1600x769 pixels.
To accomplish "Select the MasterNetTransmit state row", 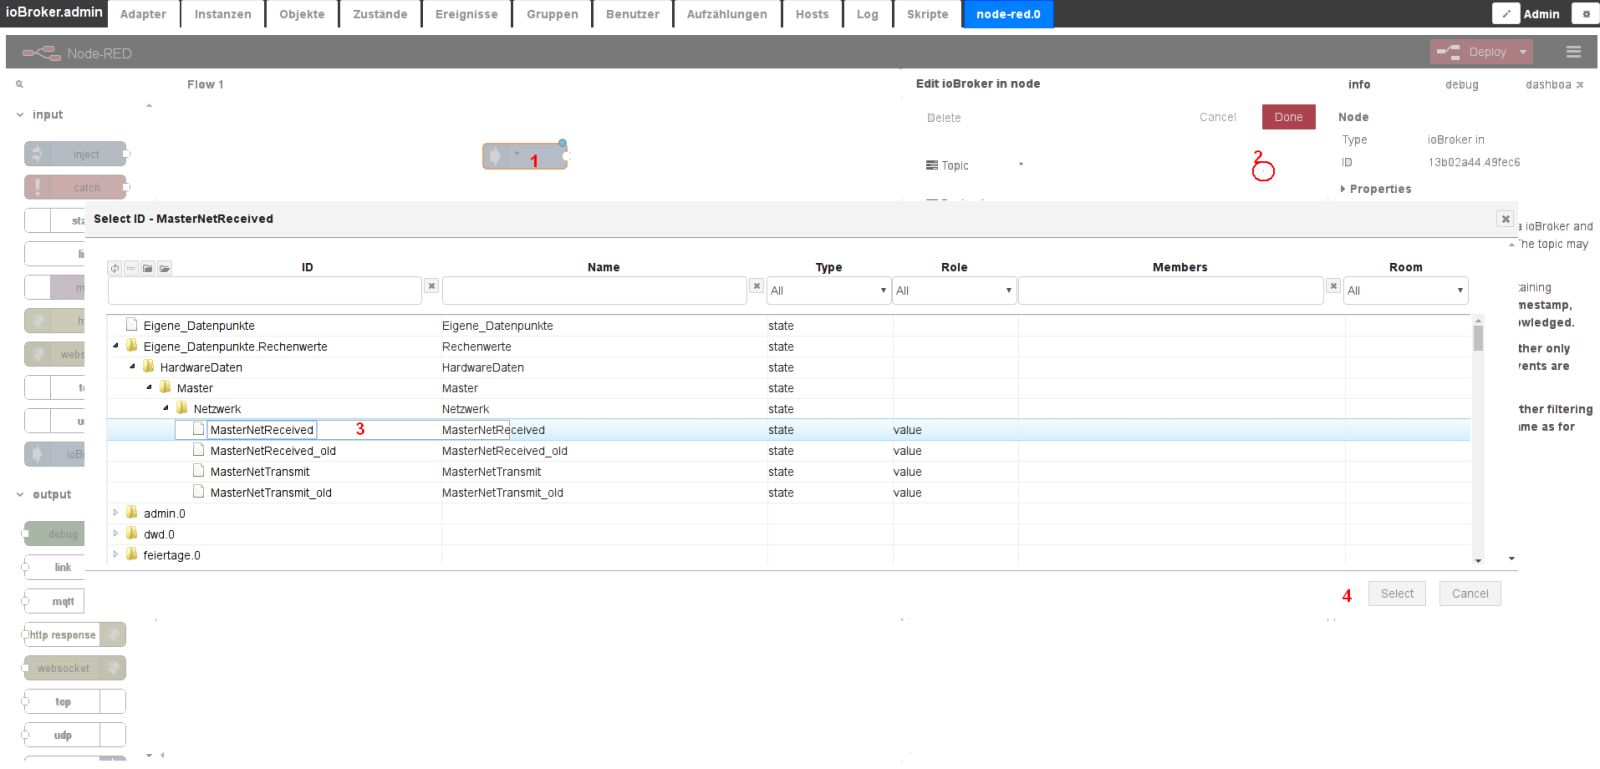I will point(260,472).
